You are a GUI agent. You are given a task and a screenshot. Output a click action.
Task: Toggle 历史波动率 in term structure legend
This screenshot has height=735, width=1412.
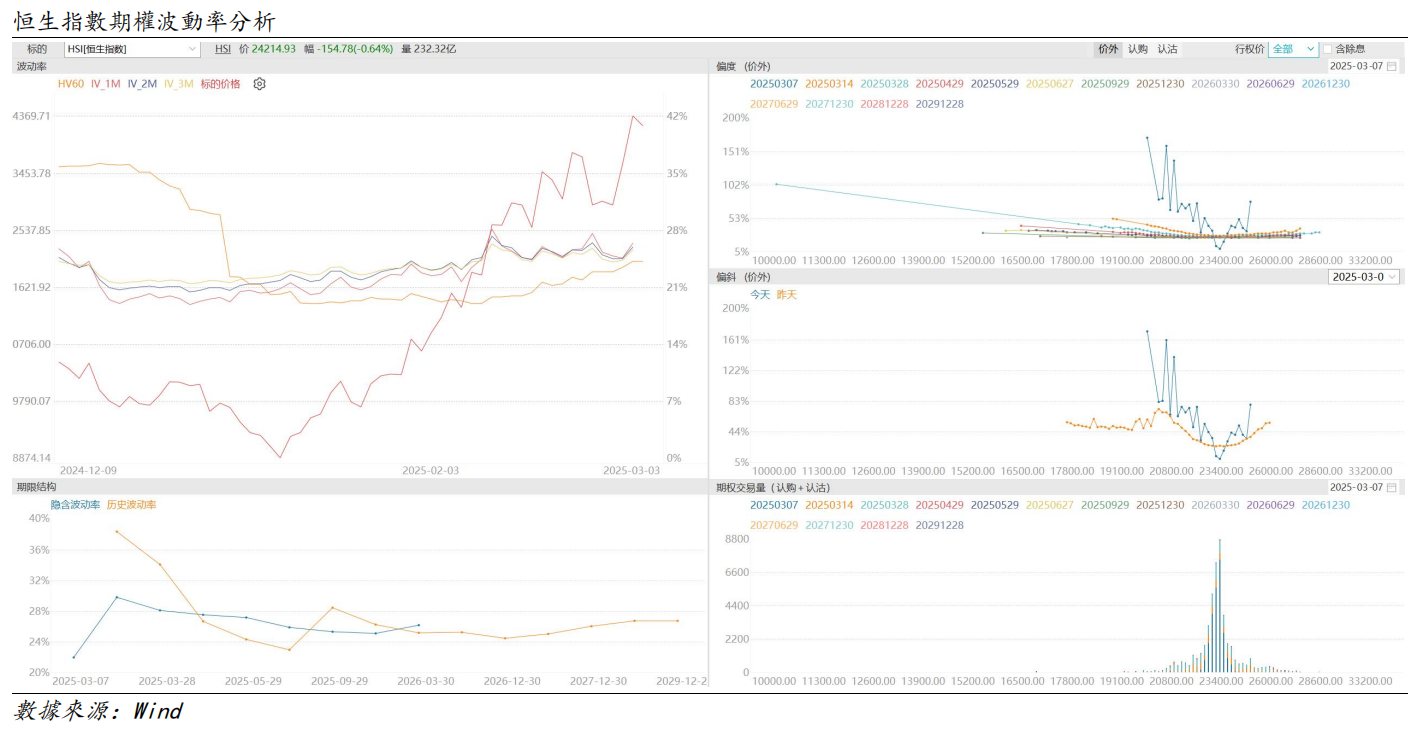coord(131,505)
